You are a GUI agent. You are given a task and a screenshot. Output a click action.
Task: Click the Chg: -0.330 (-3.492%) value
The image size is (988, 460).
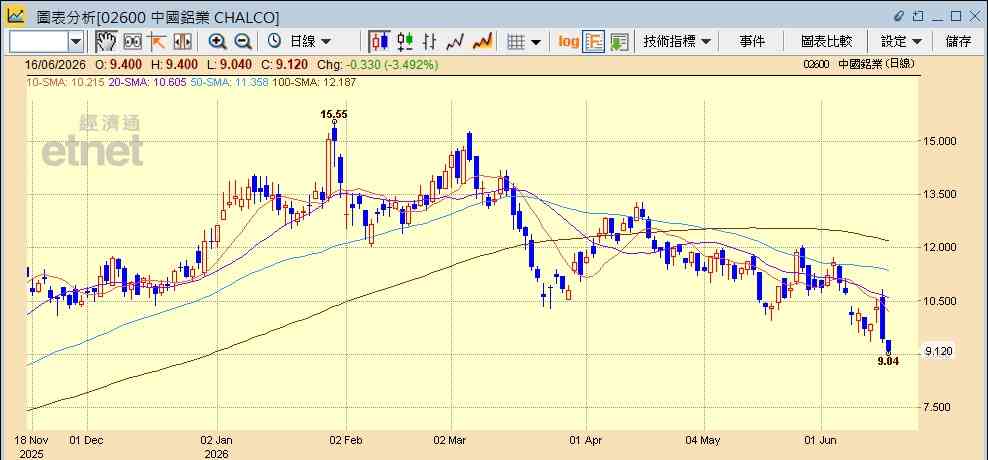pyautogui.click(x=377, y=64)
